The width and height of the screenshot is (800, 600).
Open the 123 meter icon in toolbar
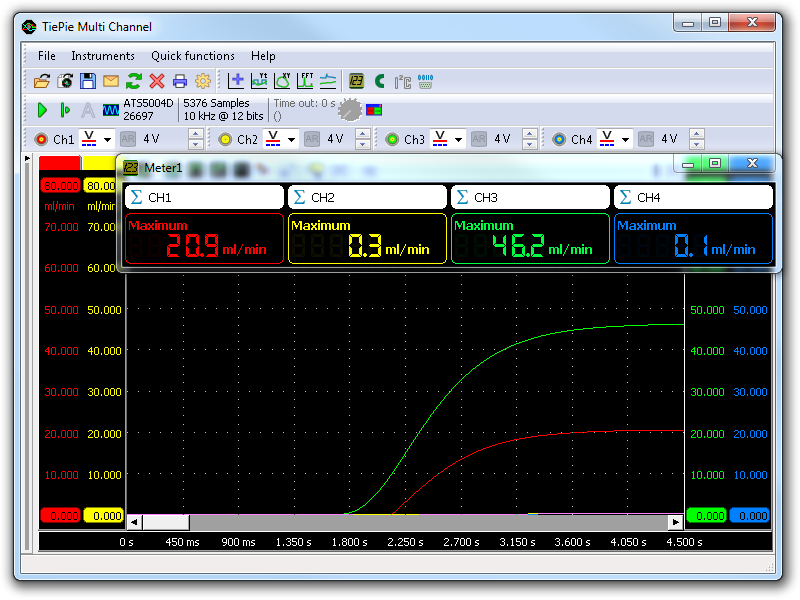[356, 81]
